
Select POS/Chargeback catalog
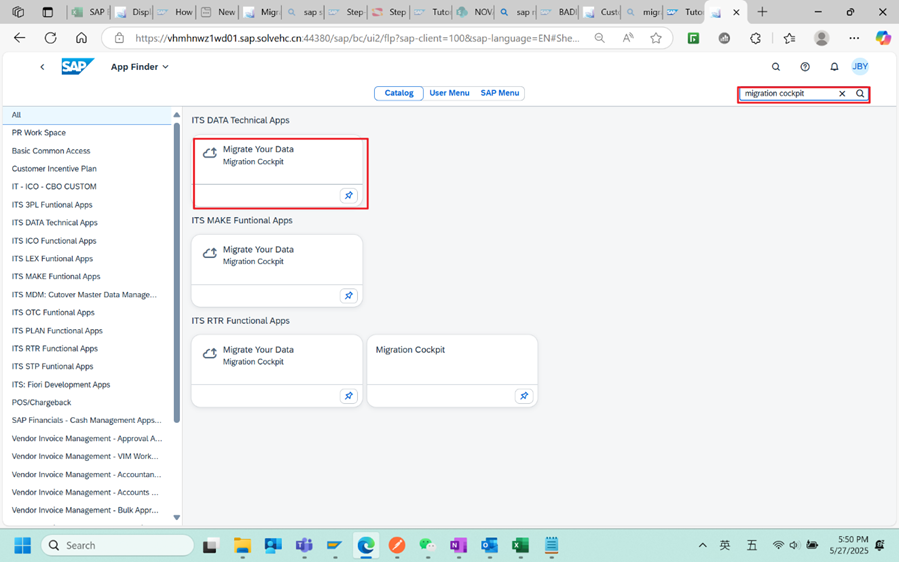[88, 403]
